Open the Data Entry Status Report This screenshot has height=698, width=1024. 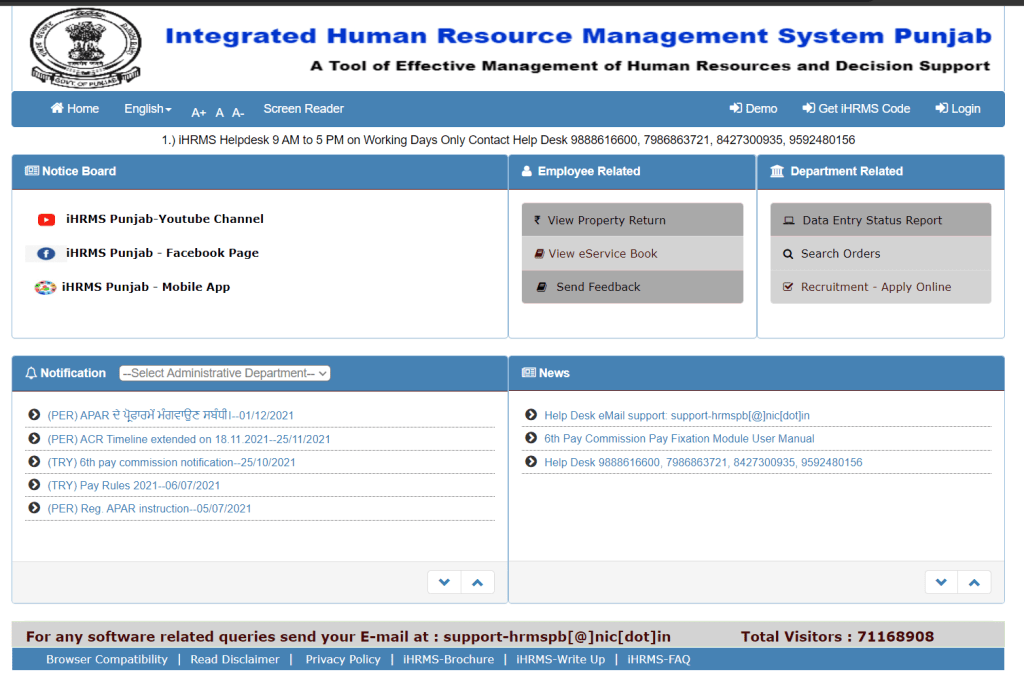tap(880, 220)
